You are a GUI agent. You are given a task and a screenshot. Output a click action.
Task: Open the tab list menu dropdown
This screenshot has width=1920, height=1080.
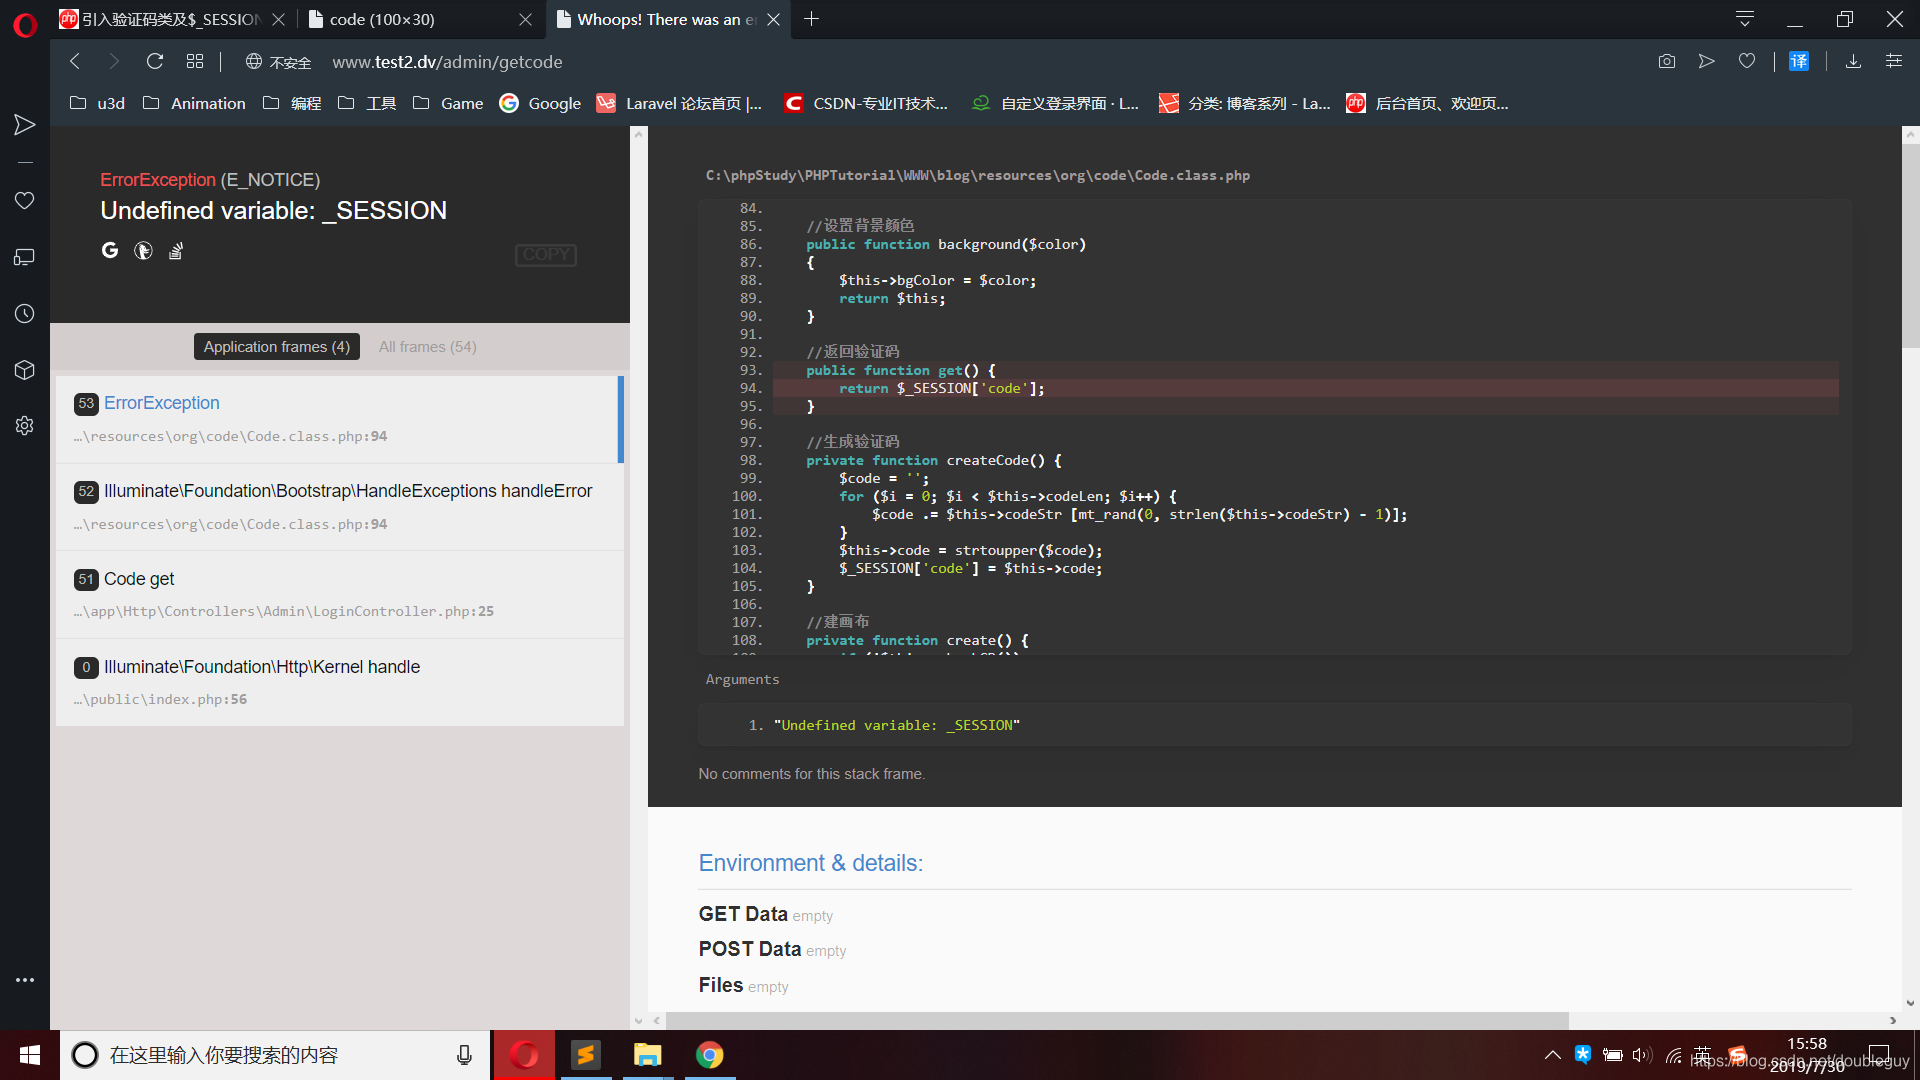coord(1744,19)
